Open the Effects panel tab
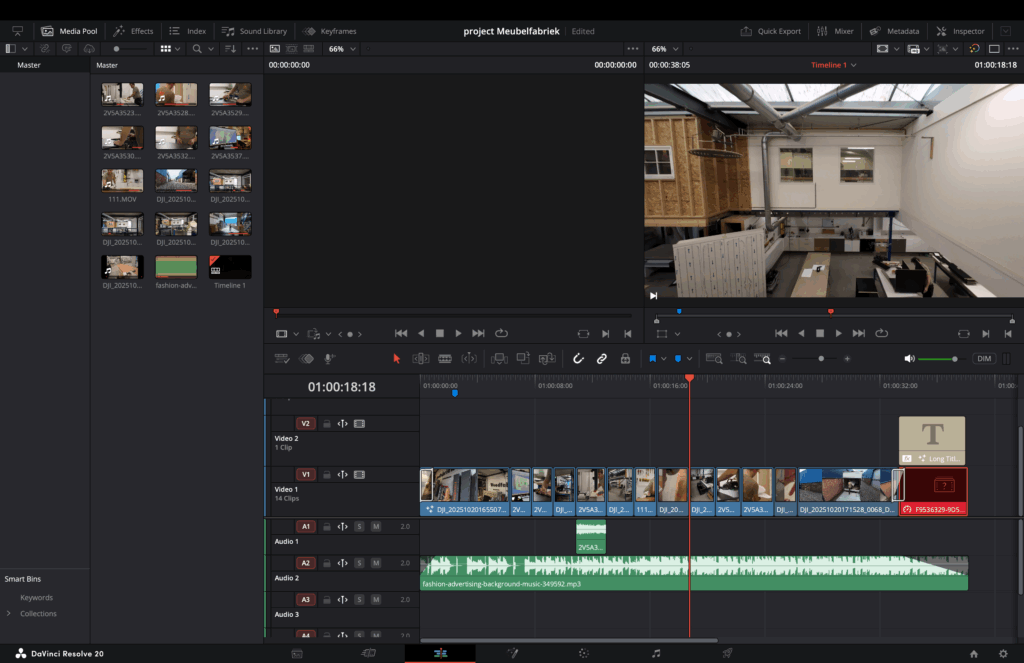The width and height of the screenshot is (1024, 663). 133,31
